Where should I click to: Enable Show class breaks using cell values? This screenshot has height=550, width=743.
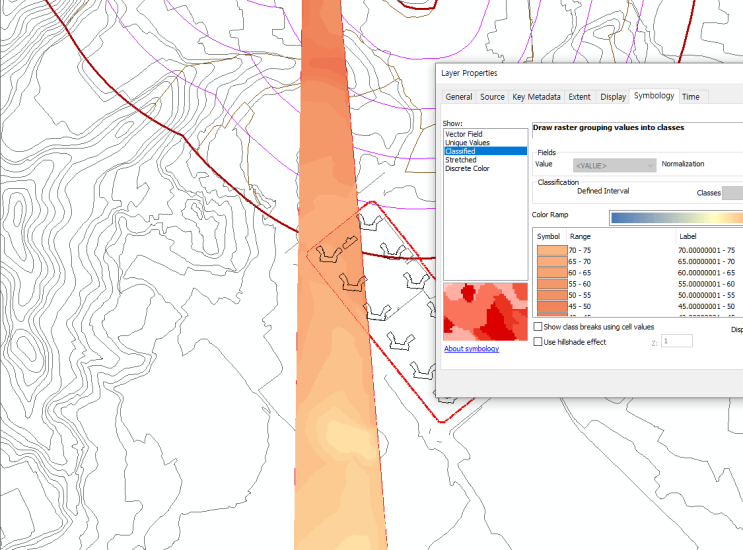click(x=539, y=327)
